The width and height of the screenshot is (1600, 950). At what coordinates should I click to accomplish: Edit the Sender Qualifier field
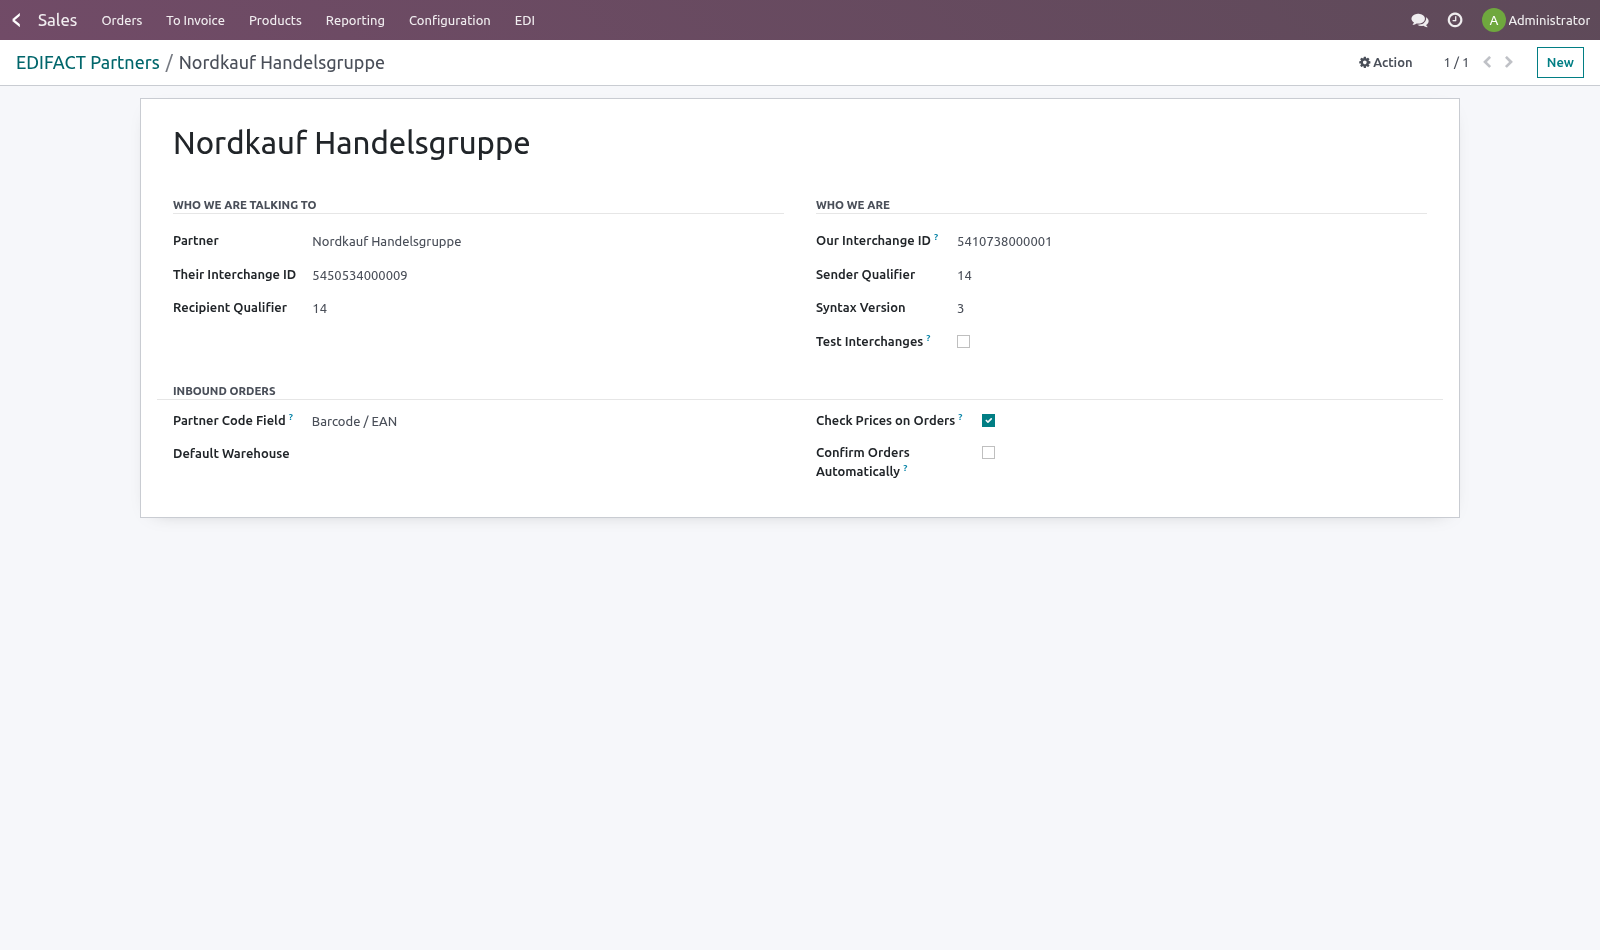tap(1191, 275)
